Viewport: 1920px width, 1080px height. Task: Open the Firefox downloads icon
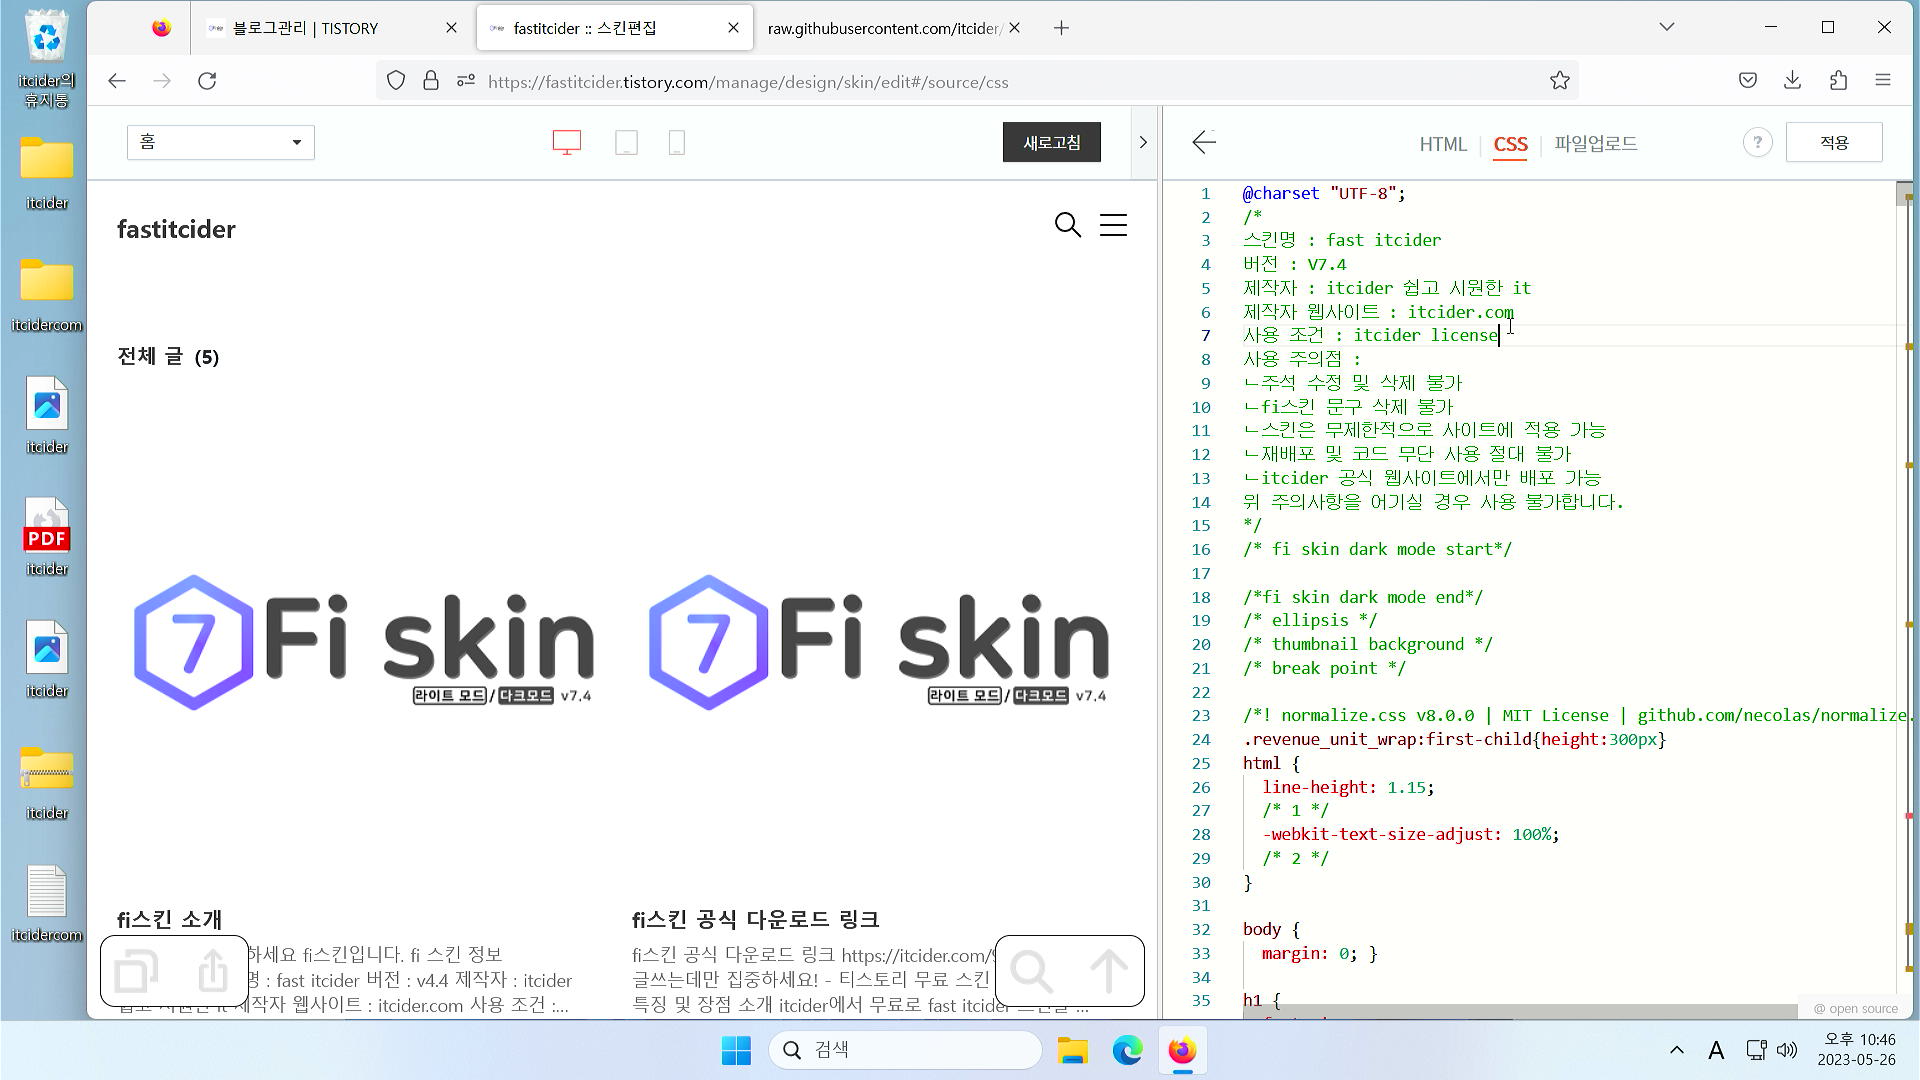[1793, 81]
